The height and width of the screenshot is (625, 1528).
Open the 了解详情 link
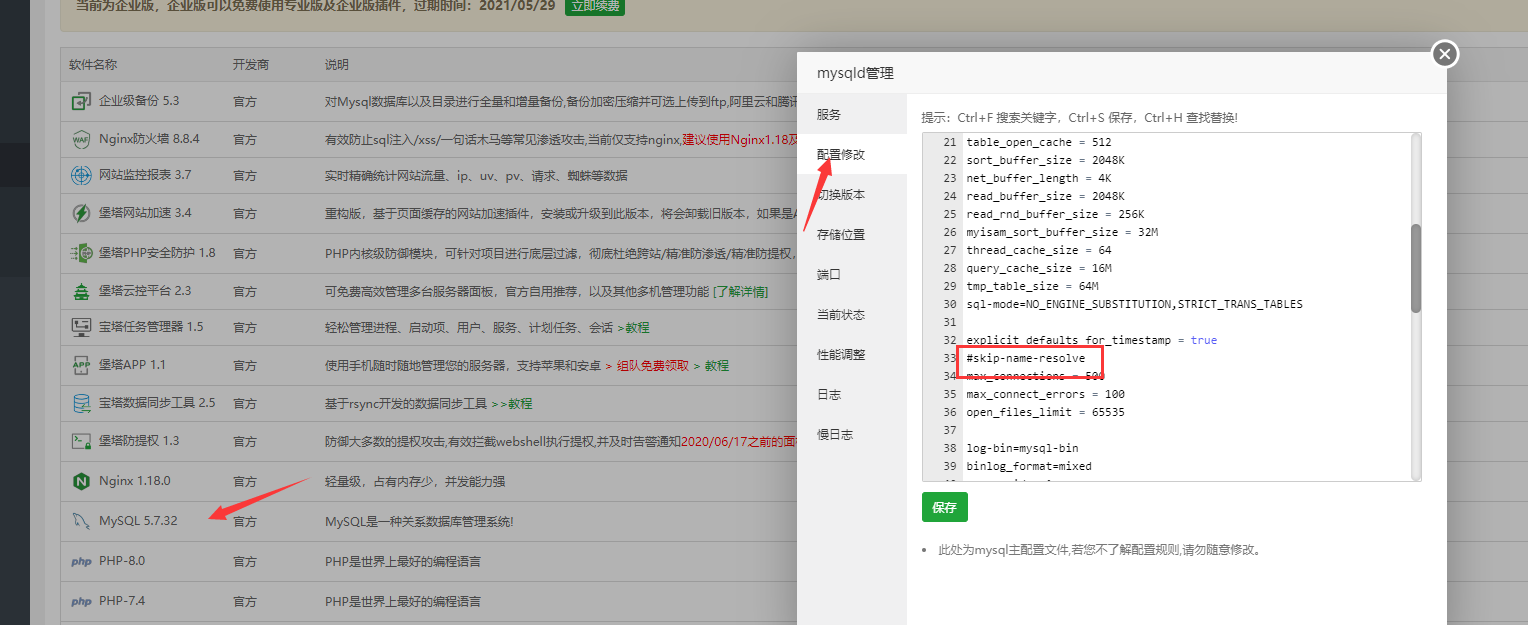point(741,291)
